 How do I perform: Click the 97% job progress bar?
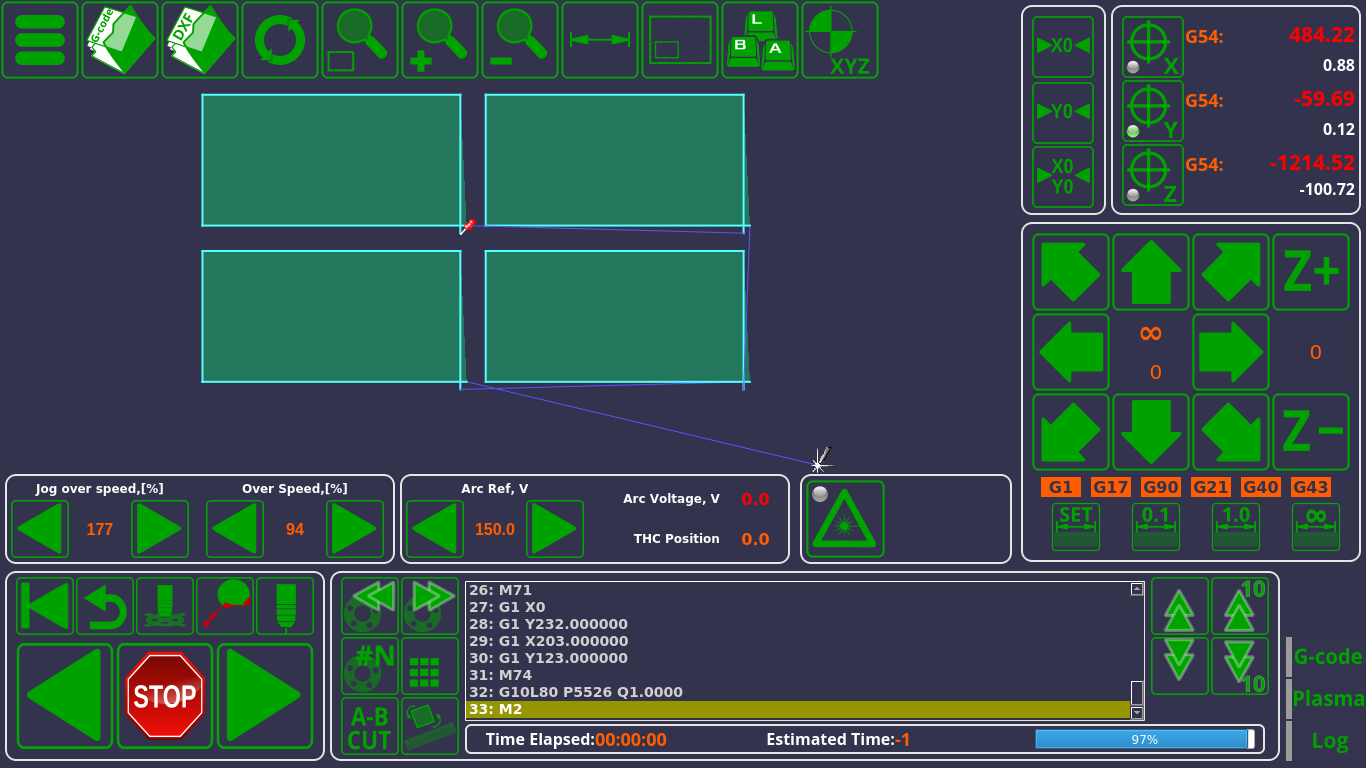pyautogui.click(x=1143, y=740)
